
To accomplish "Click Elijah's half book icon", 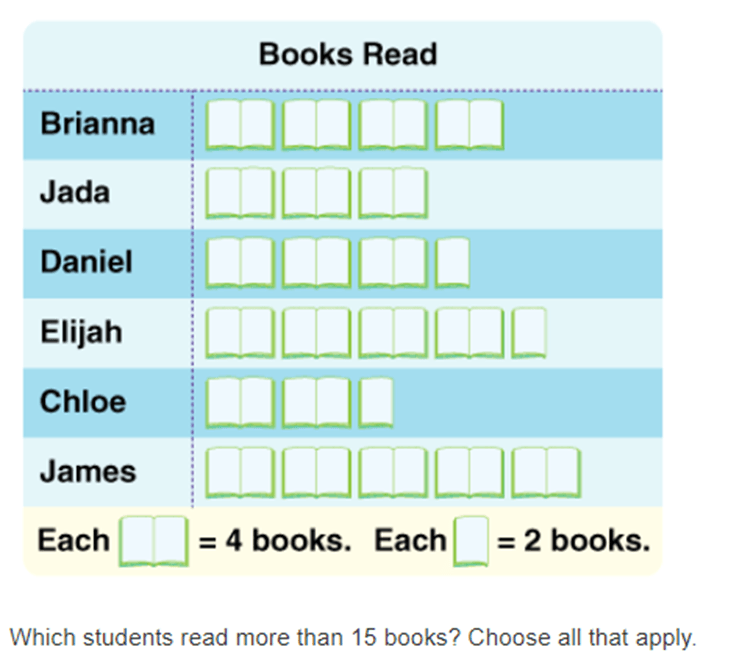I will (529, 332).
